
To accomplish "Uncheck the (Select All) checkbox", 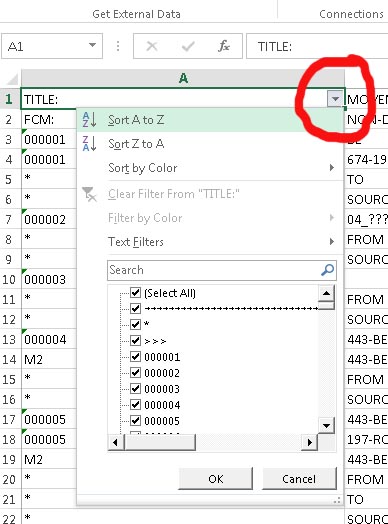I will pyautogui.click(x=135, y=292).
